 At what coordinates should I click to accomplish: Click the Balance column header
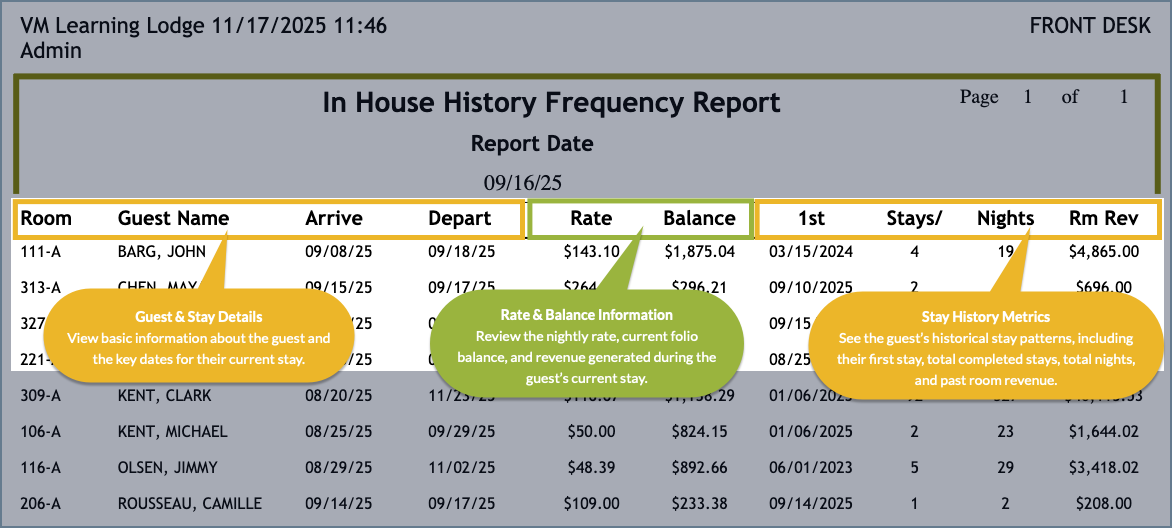coord(699,218)
